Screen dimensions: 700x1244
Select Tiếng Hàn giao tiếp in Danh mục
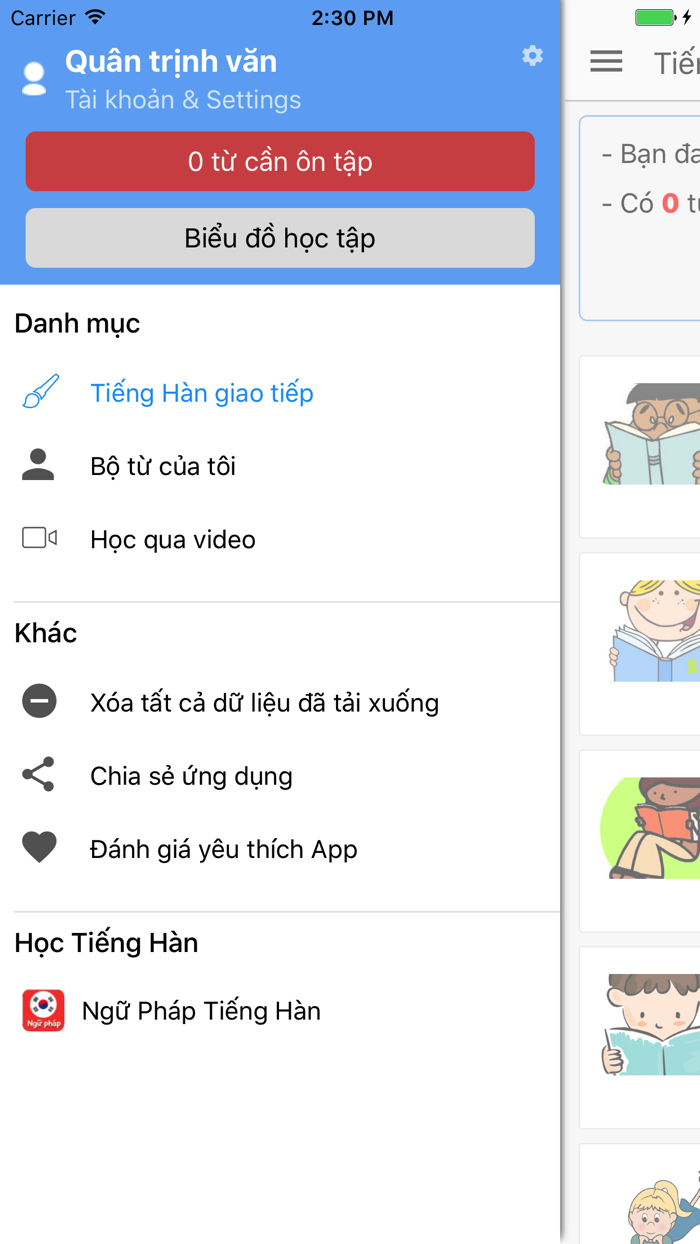pyautogui.click(x=202, y=393)
